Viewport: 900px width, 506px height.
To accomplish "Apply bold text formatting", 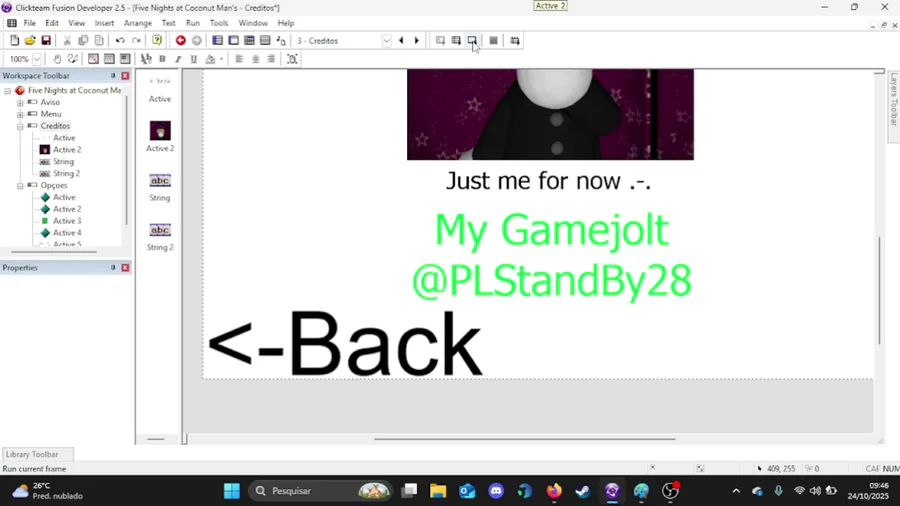I will [162, 59].
